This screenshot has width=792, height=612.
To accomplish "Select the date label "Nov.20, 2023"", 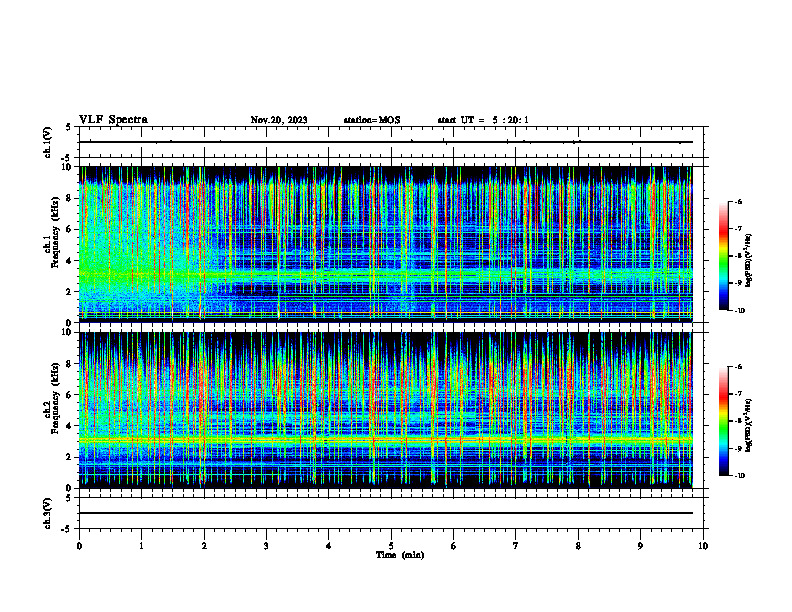I will tap(279, 120).
